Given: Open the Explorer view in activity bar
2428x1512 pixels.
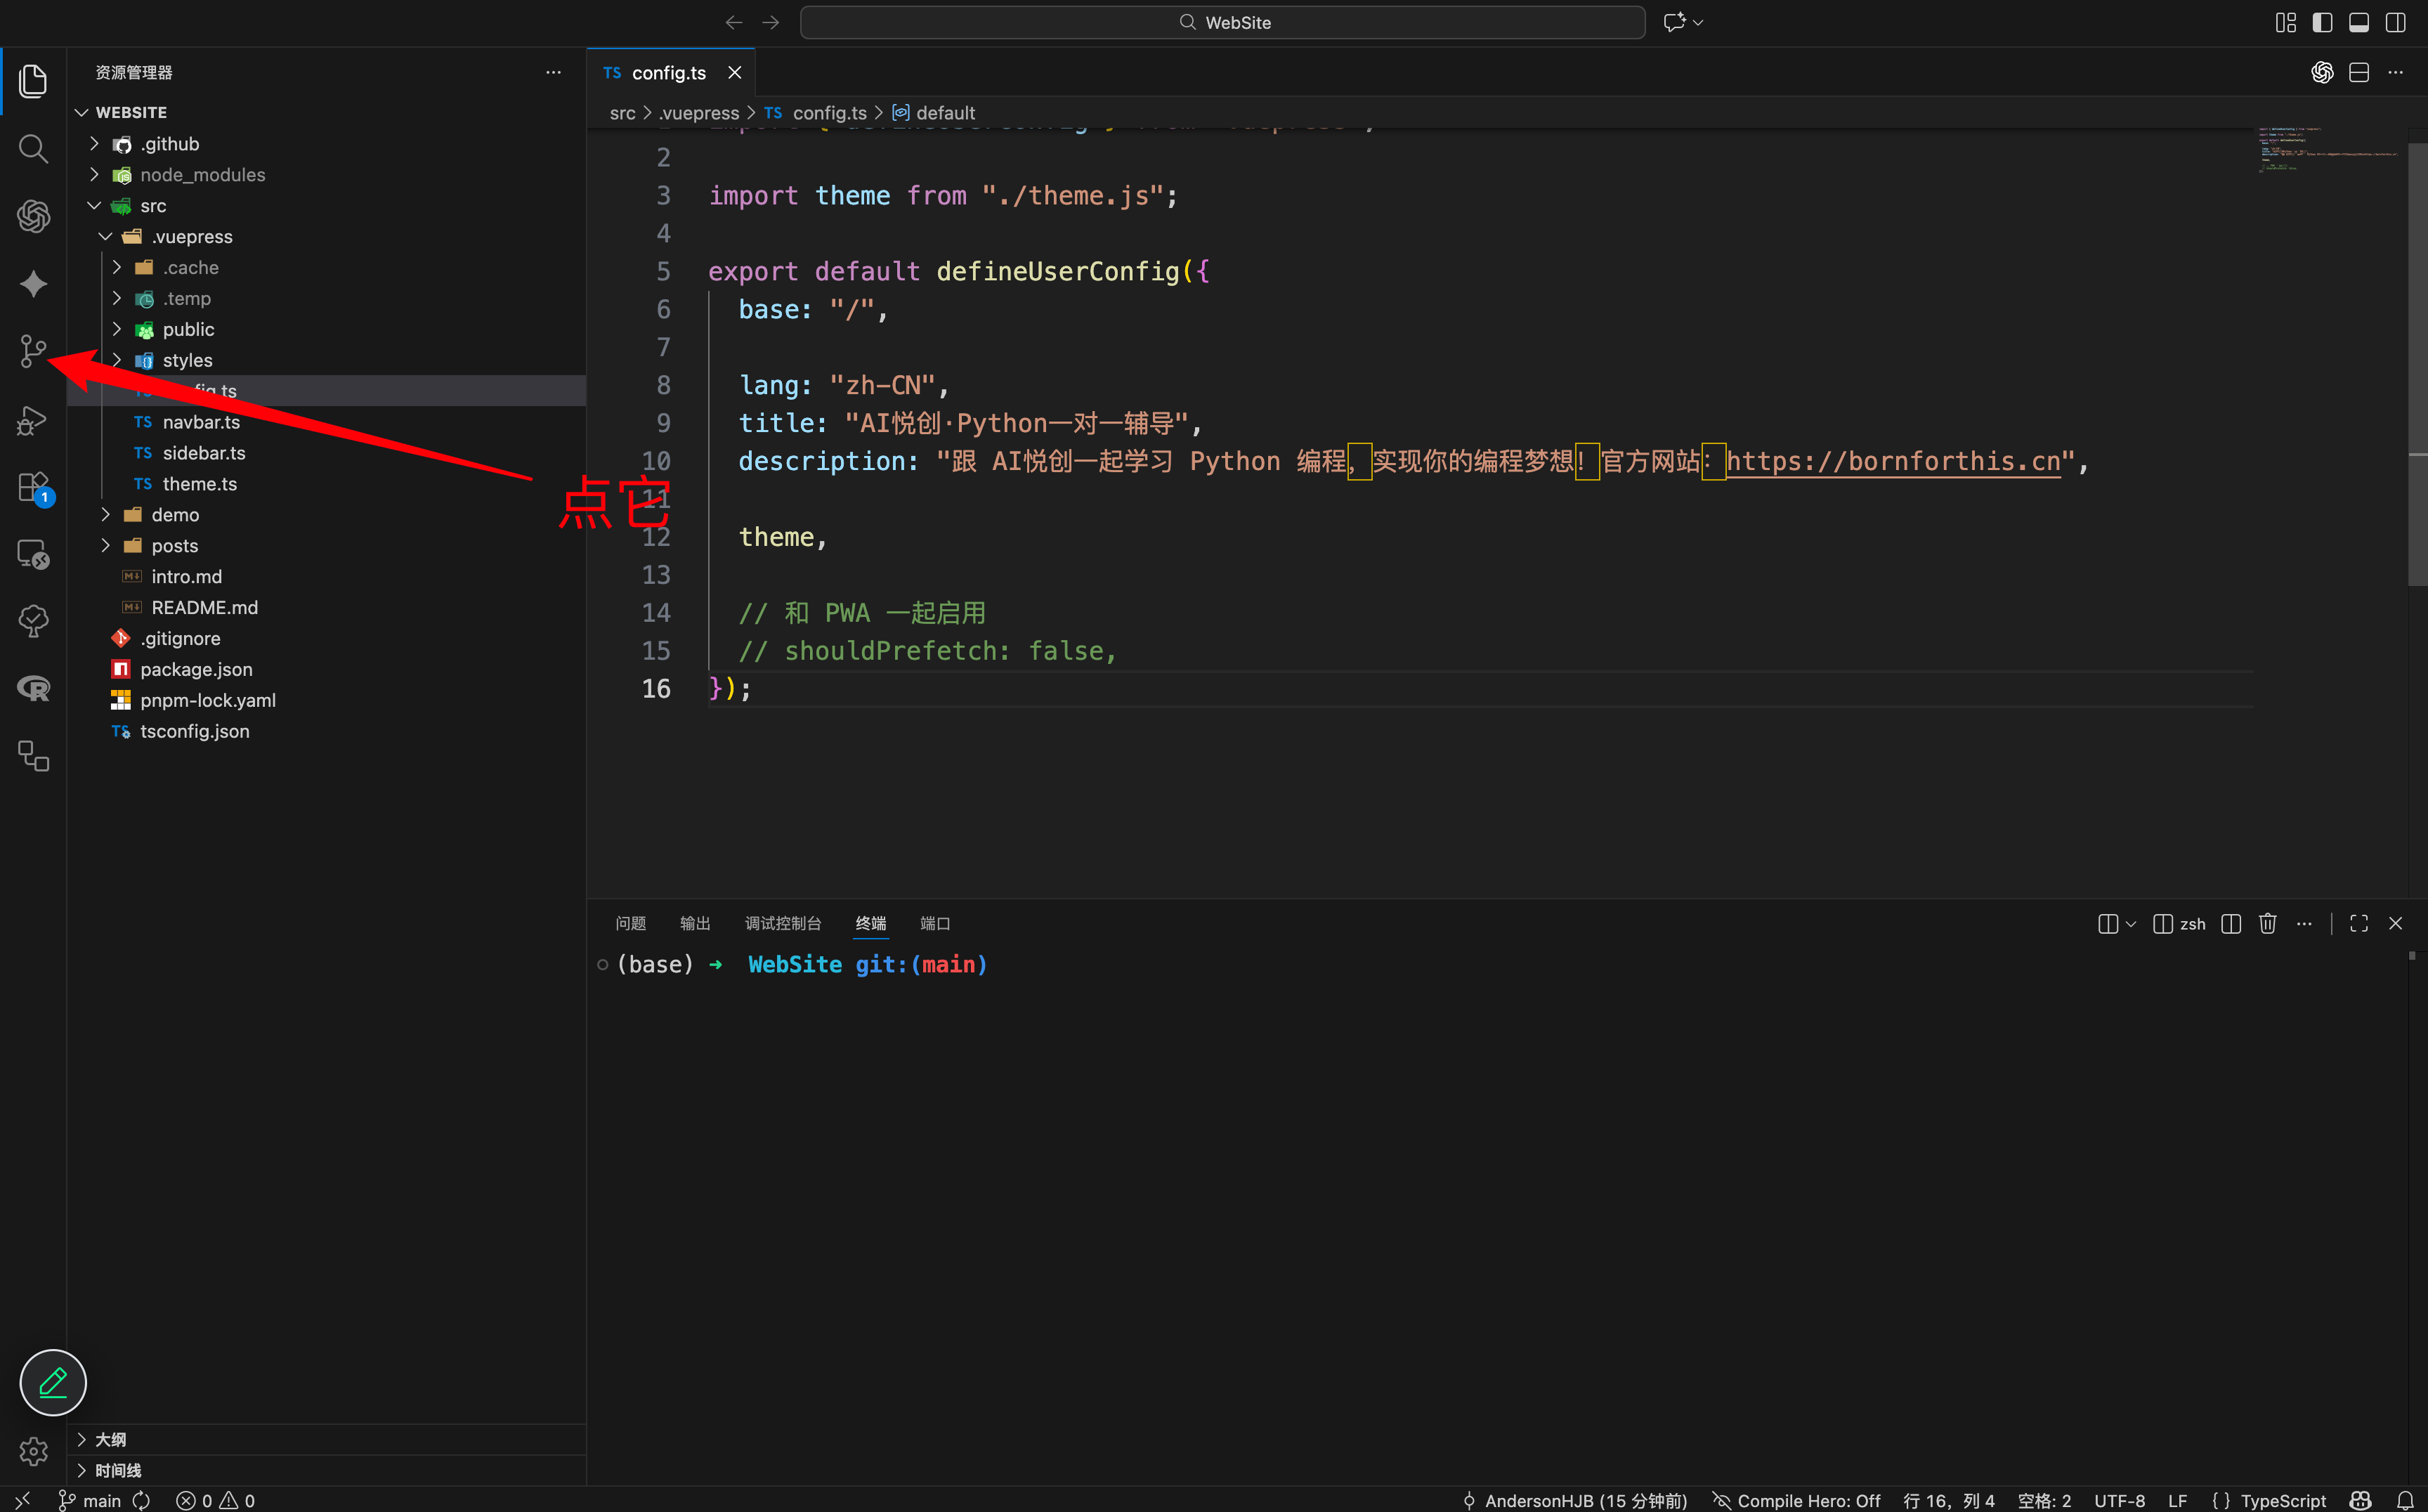Looking at the screenshot, I should [33, 81].
